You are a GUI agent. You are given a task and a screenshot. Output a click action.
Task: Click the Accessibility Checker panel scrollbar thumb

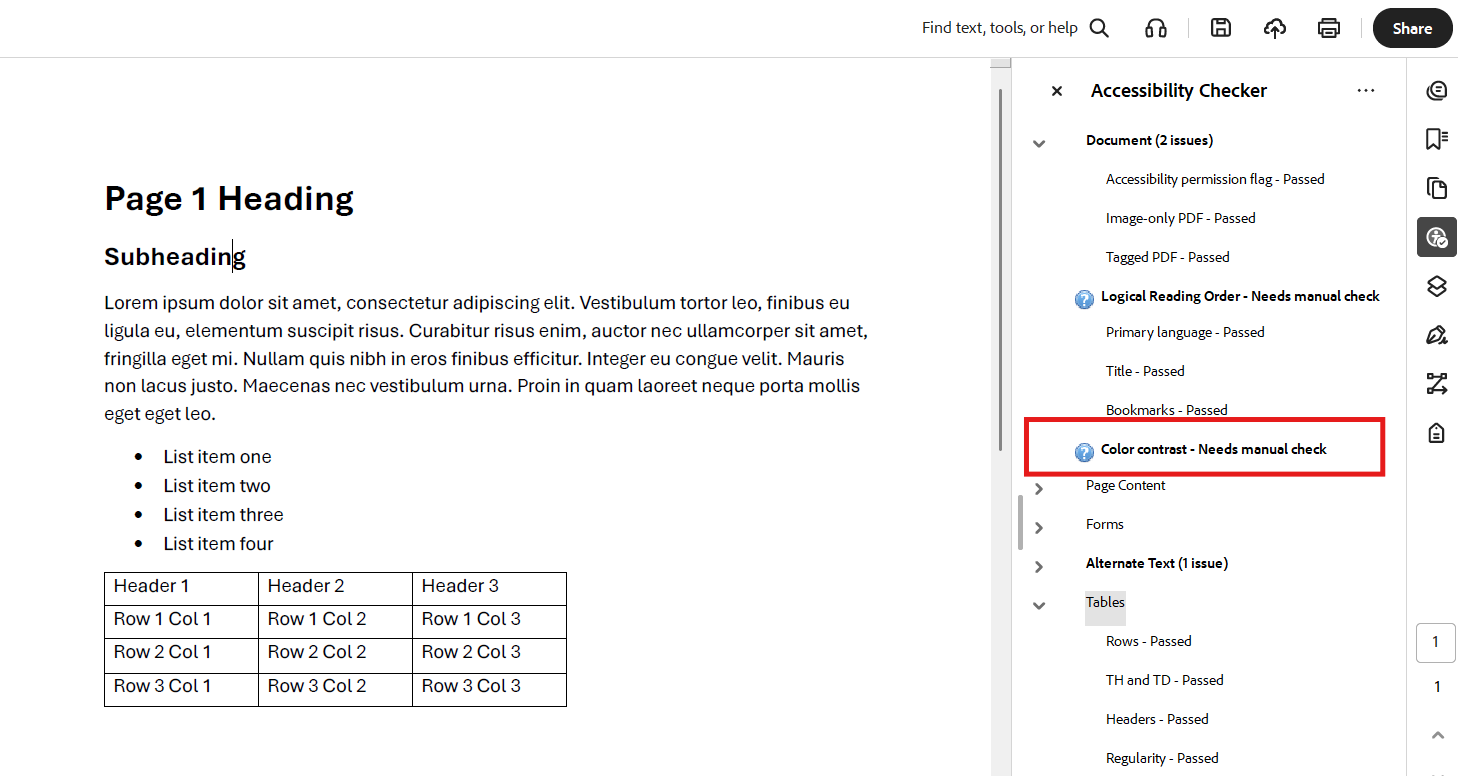point(1020,523)
